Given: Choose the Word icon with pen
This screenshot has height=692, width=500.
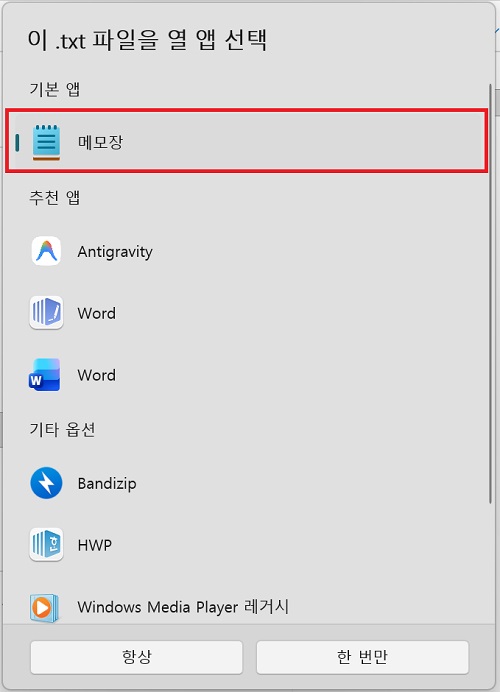Looking at the screenshot, I should (x=46, y=313).
